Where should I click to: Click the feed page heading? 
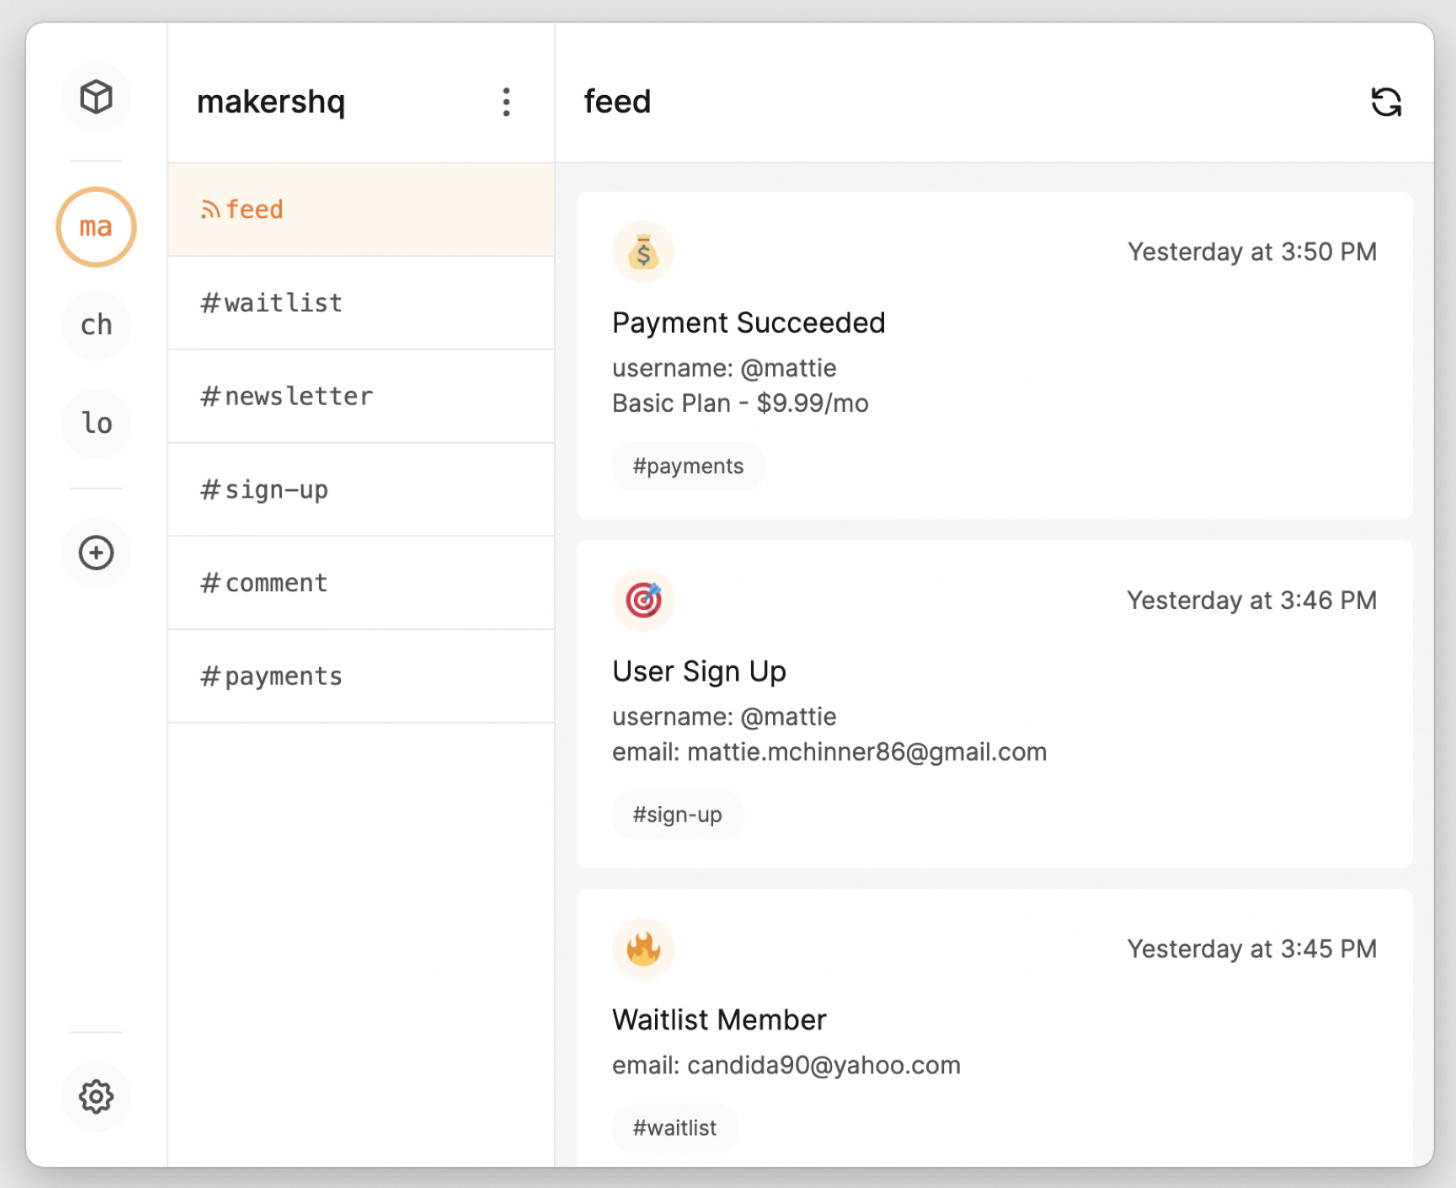tap(617, 102)
